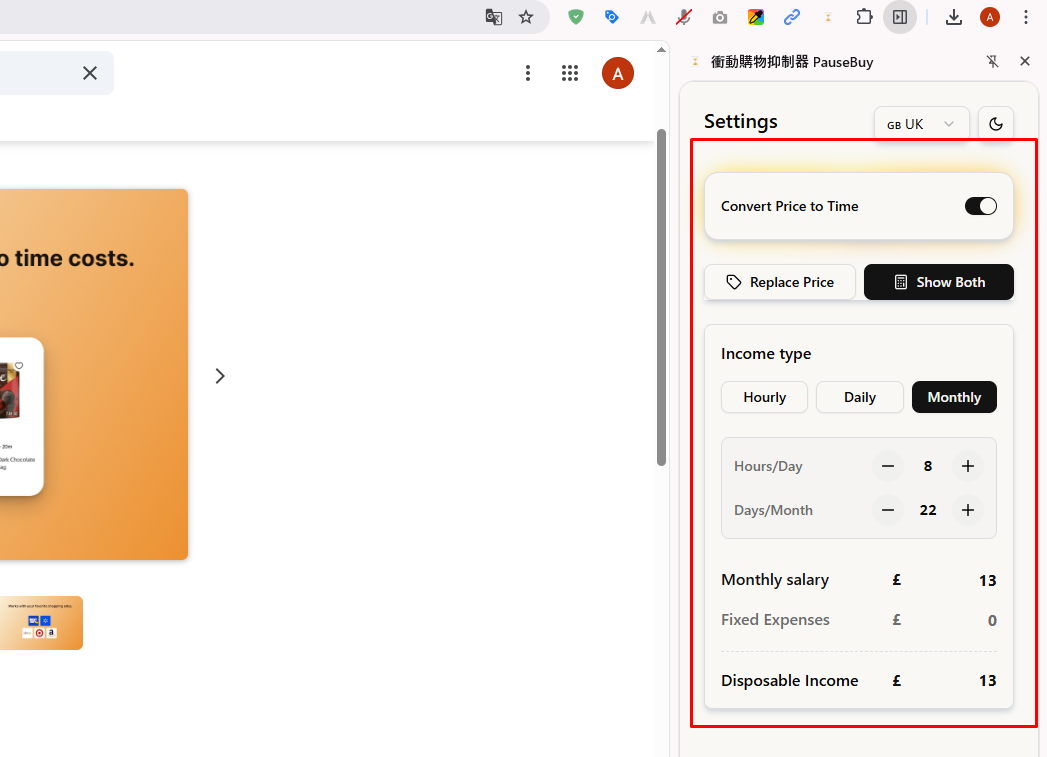
Task: Open the eyedropper color picker extension
Action: tap(755, 17)
